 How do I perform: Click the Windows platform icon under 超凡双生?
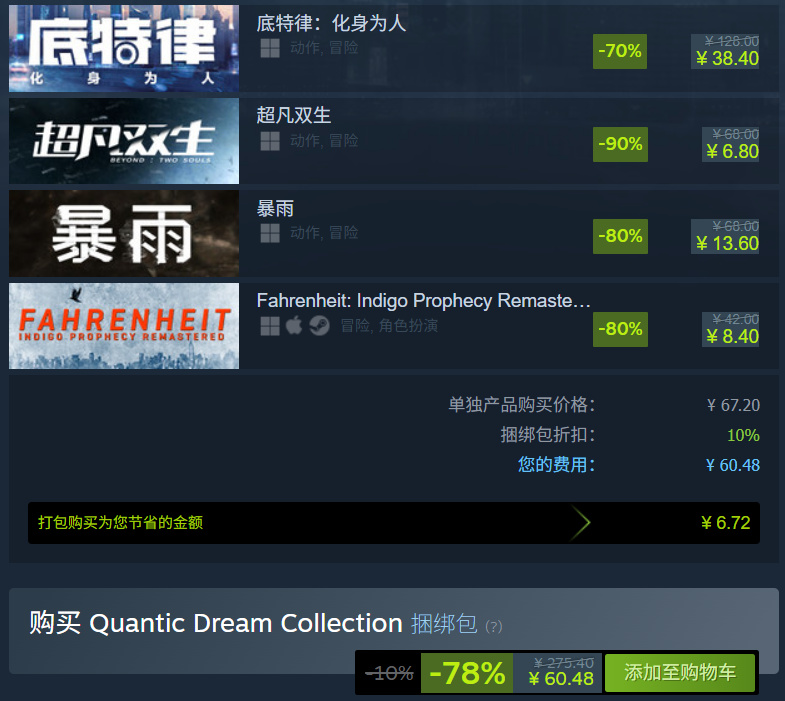[270, 141]
